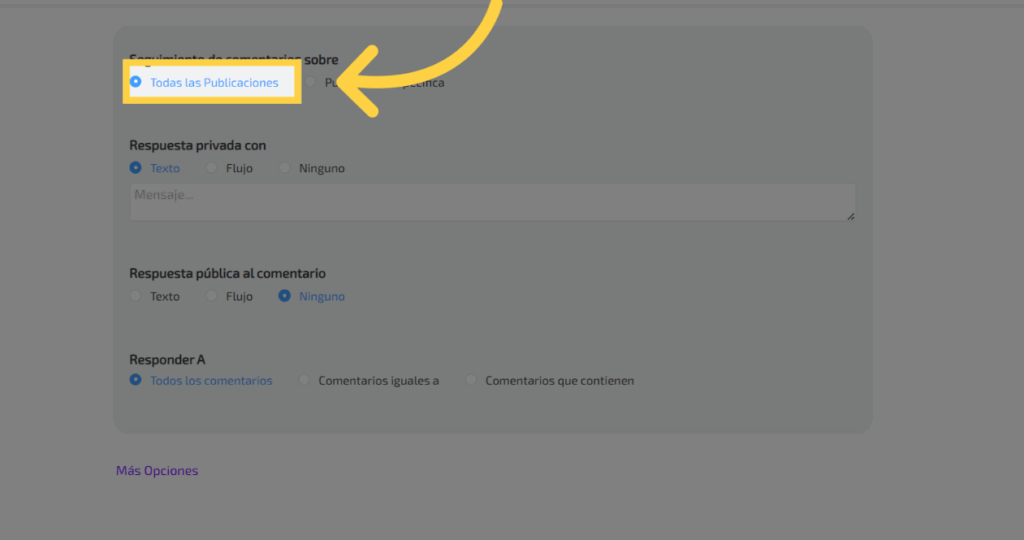The image size is (1024, 540).
Task: Click the 'Todas las Publicaciones' label text
Action: [x=214, y=83]
